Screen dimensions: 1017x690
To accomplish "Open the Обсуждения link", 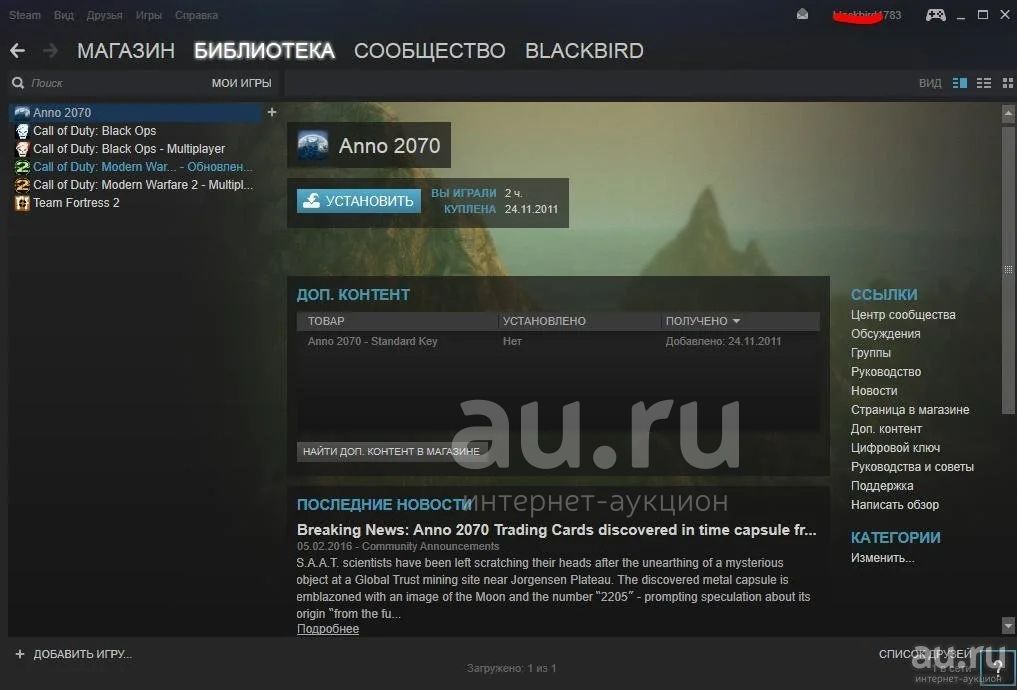I will tap(885, 334).
